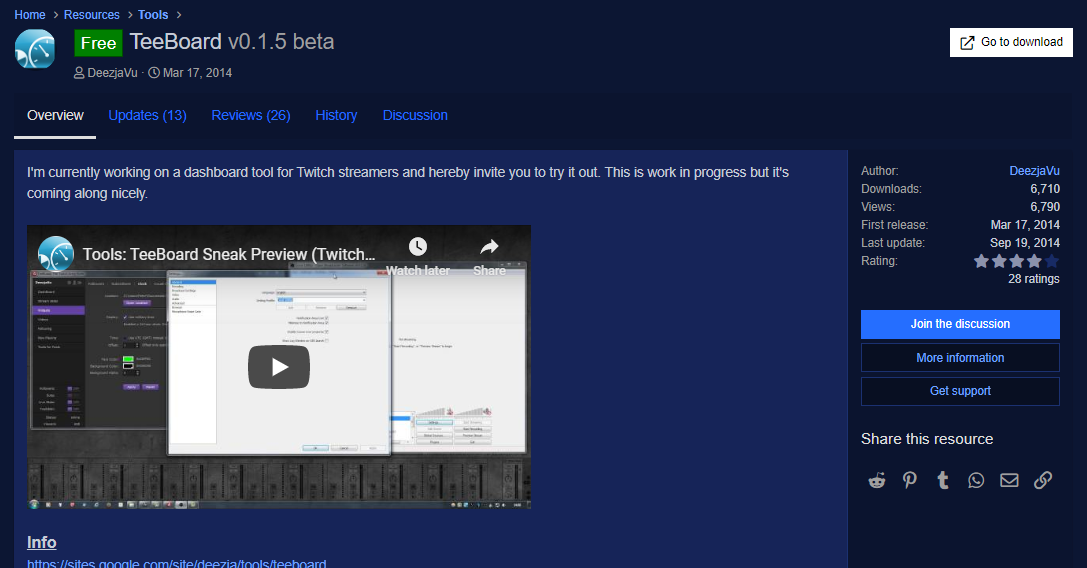Open the Overview tab
Screen dimensions: 1087x568
[55, 116]
